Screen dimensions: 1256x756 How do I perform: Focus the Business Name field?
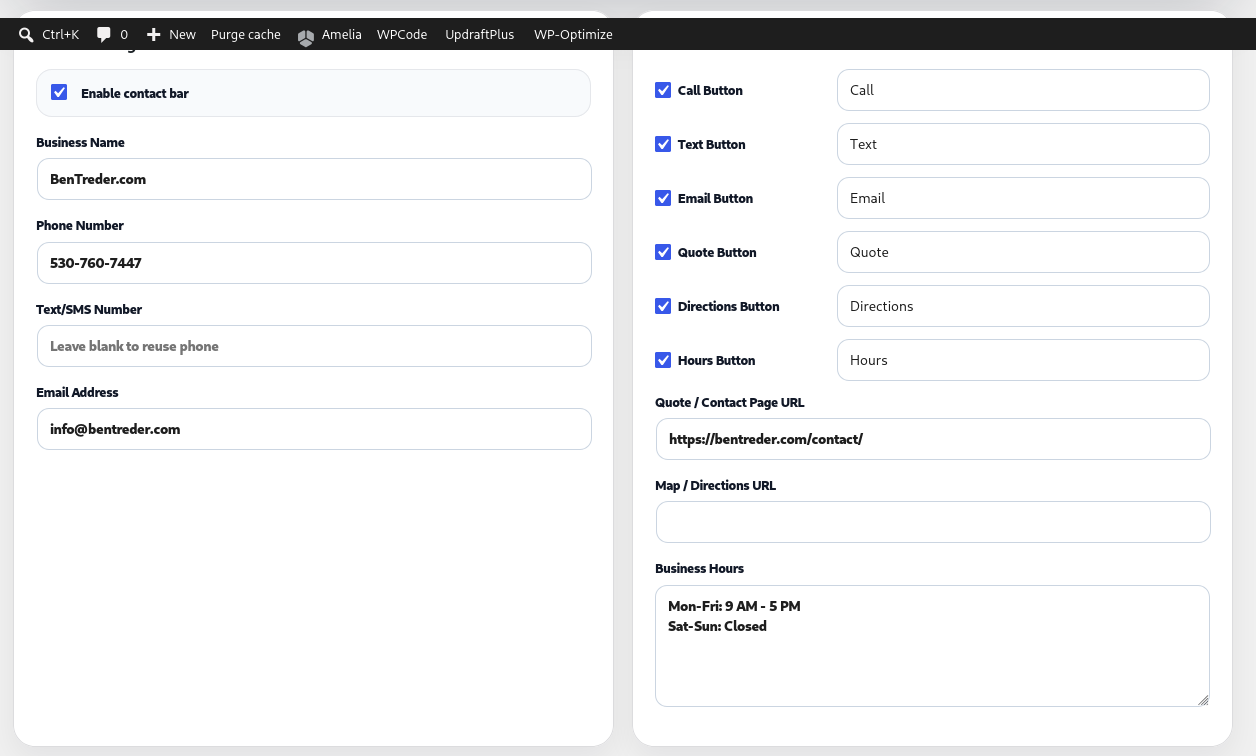[x=314, y=179]
